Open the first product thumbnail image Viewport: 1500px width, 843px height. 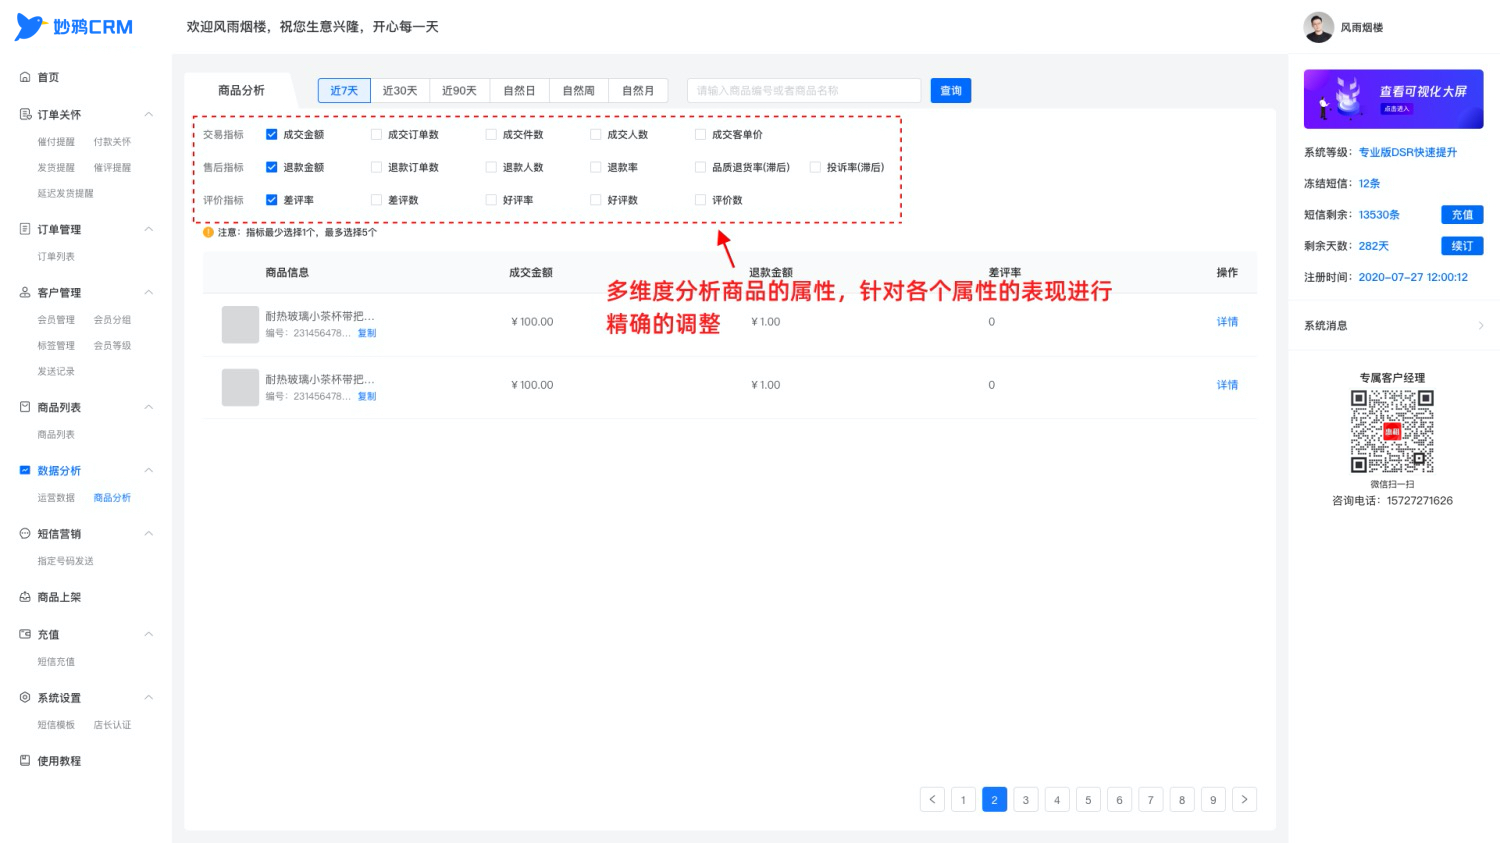click(x=240, y=325)
